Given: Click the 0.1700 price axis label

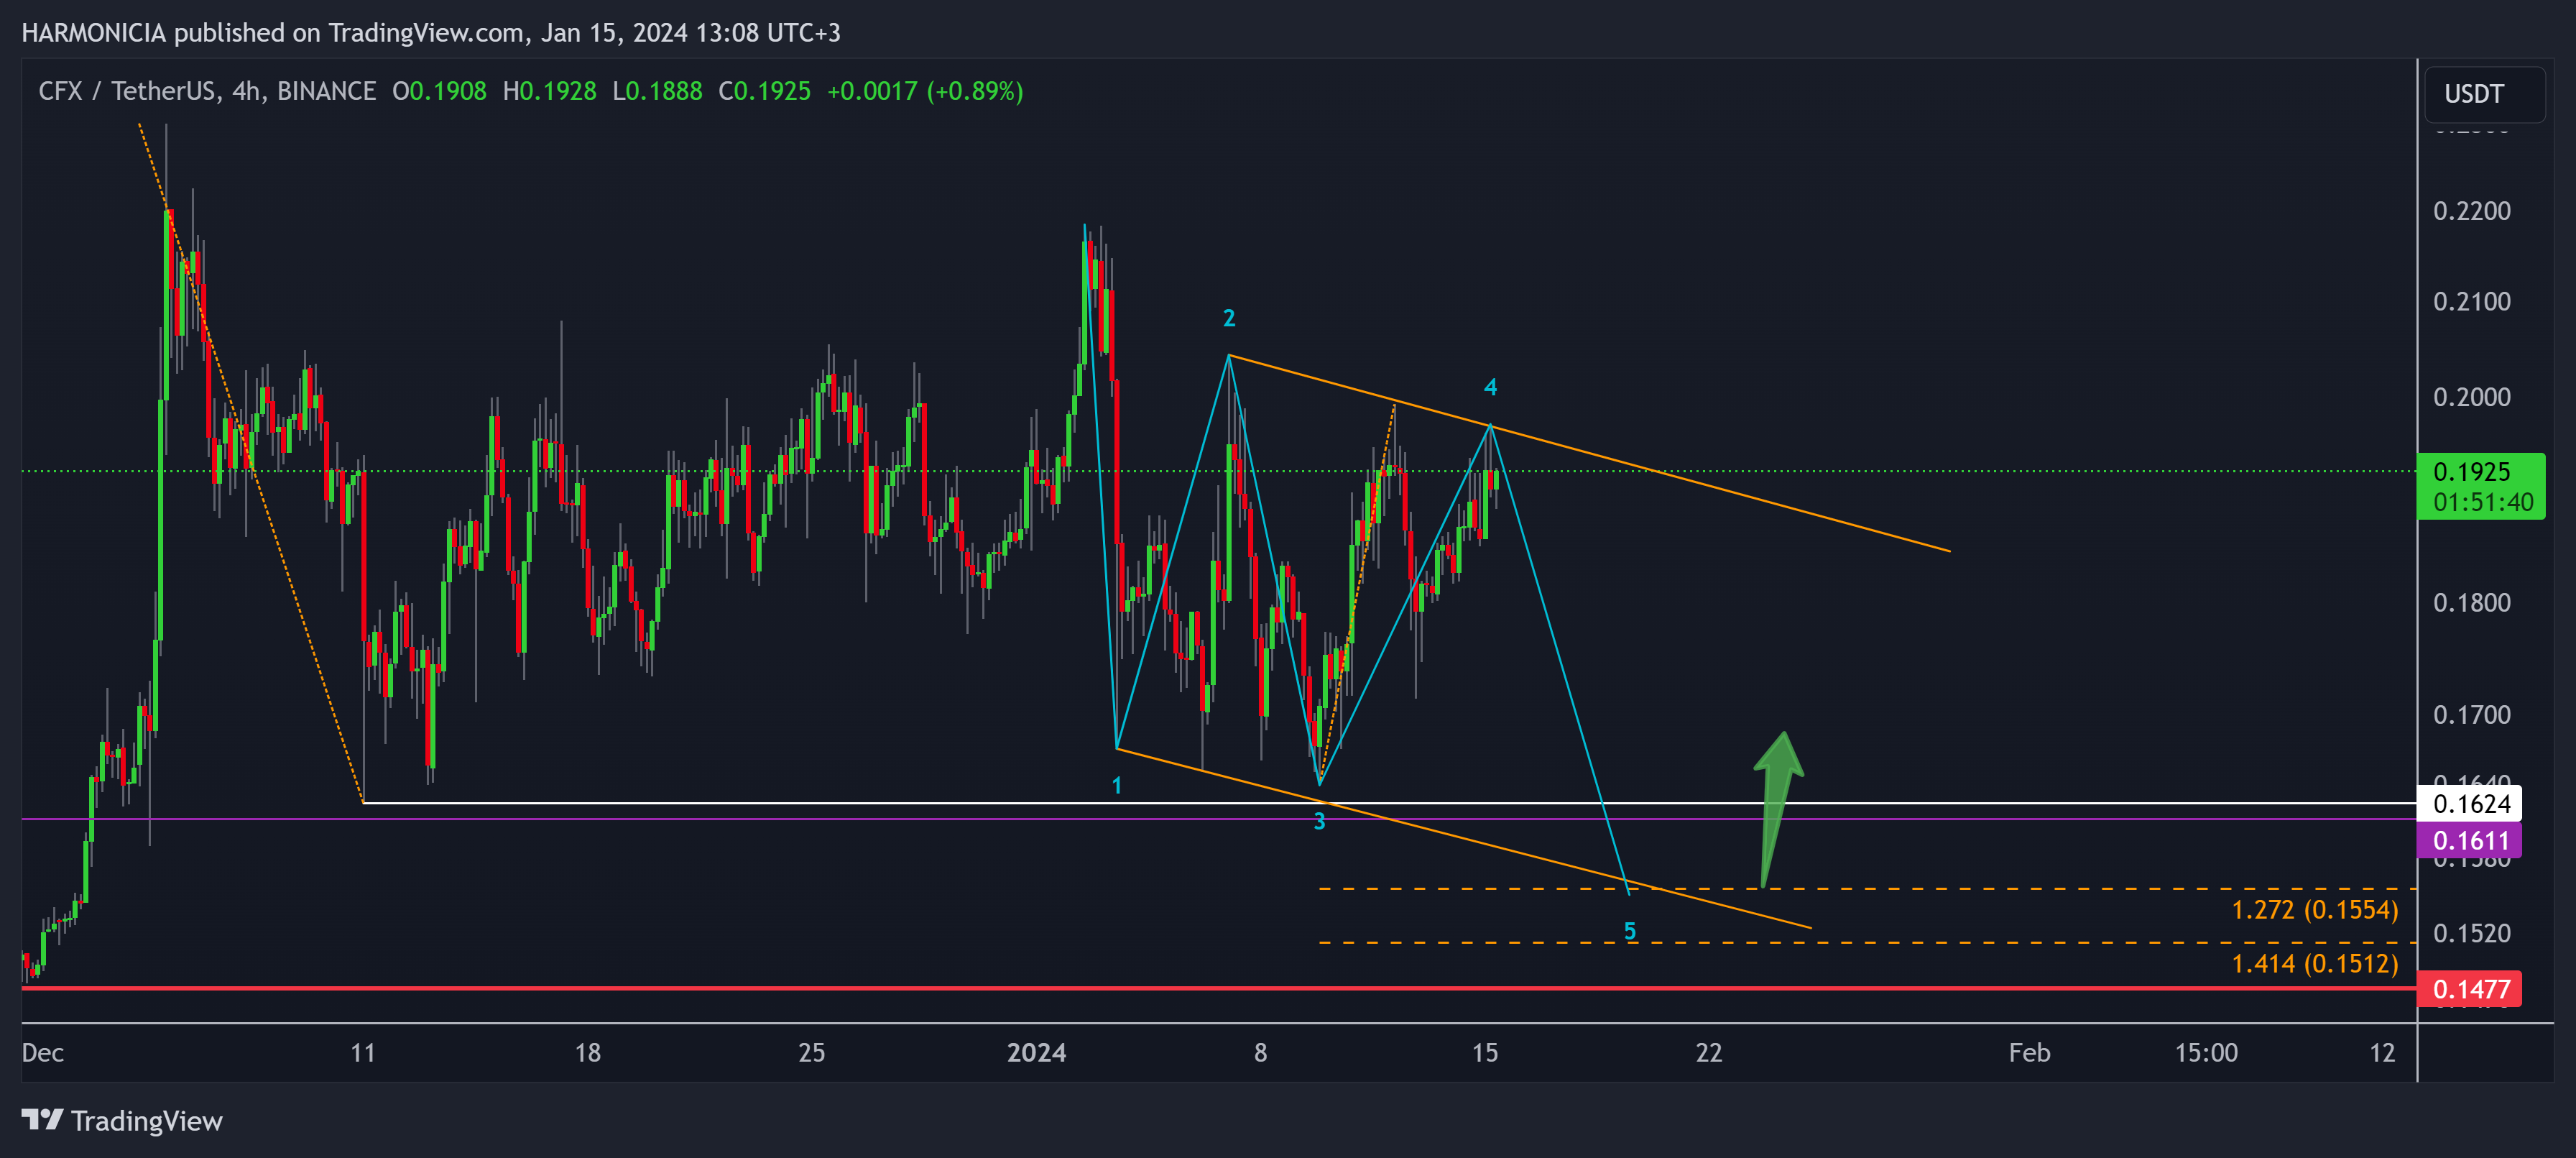Looking at the screenshot, I should point(2471,715).
